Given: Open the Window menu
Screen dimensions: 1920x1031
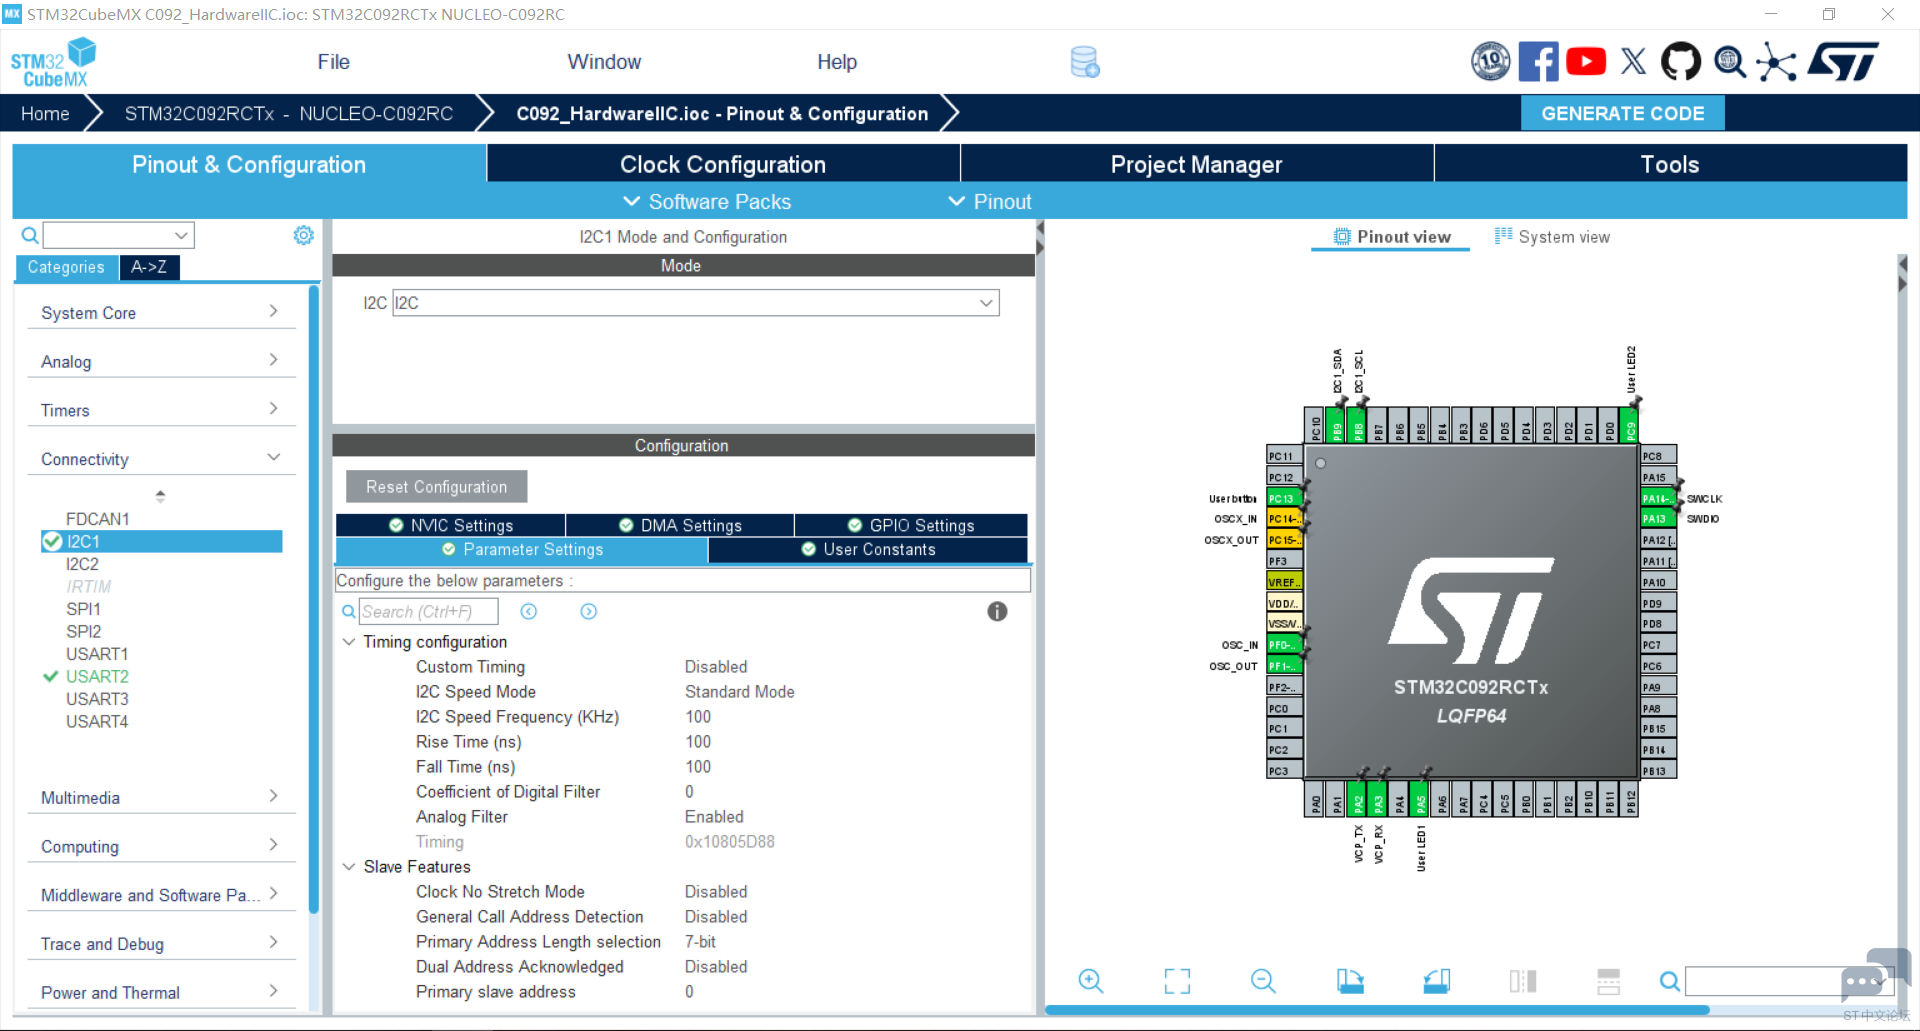Looking at the screenshot, I should click(x=604, y=62).
